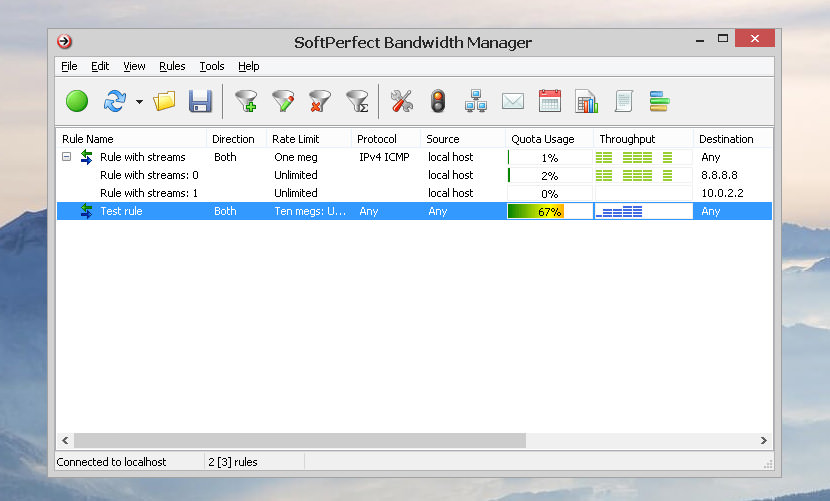Image resolution: width=830 pixels, height=501 pixels.
Task: Select the 'Test rule' row name
Action: [x=121, y=211]
